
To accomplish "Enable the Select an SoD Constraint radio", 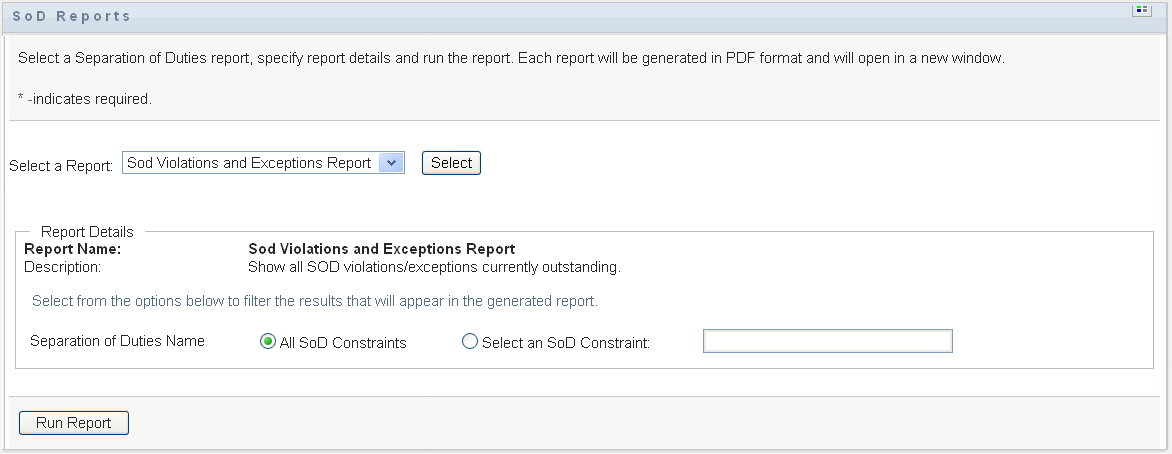I will pyautogui.click(x=470, y=342).
